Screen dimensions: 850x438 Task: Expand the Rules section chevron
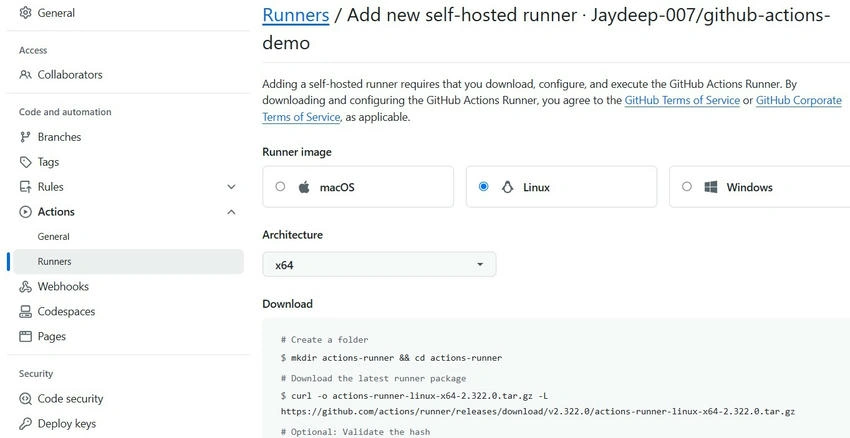231,187
